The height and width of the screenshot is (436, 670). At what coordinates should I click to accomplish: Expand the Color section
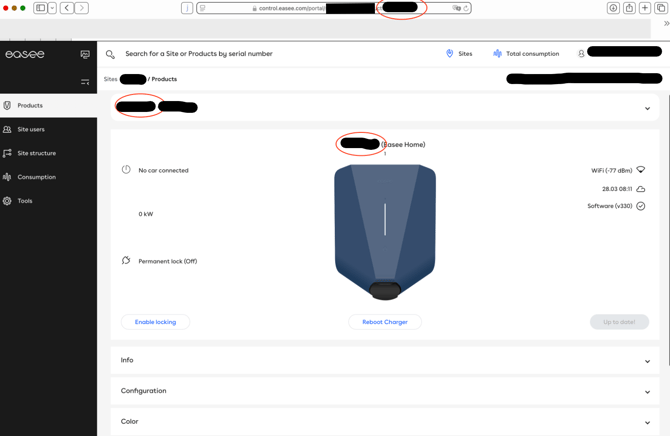(647, 422)
